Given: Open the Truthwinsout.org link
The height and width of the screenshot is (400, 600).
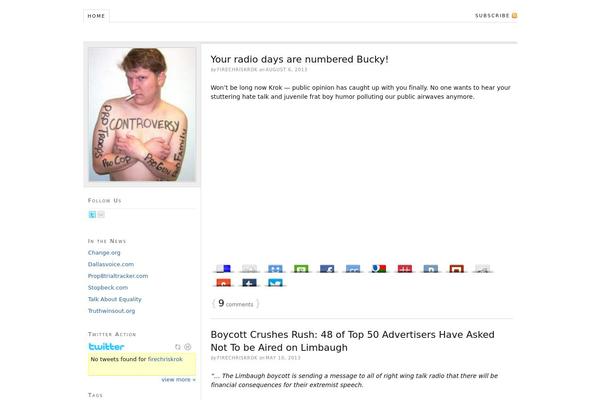Looking at the screenshot, I should pos(111,311).
